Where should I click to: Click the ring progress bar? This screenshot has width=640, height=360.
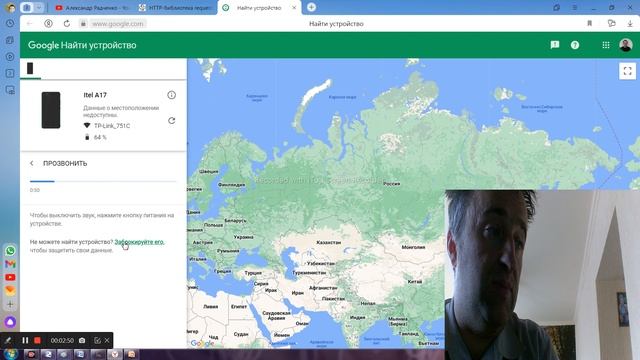pyautogui.click(x=103, y=181)
